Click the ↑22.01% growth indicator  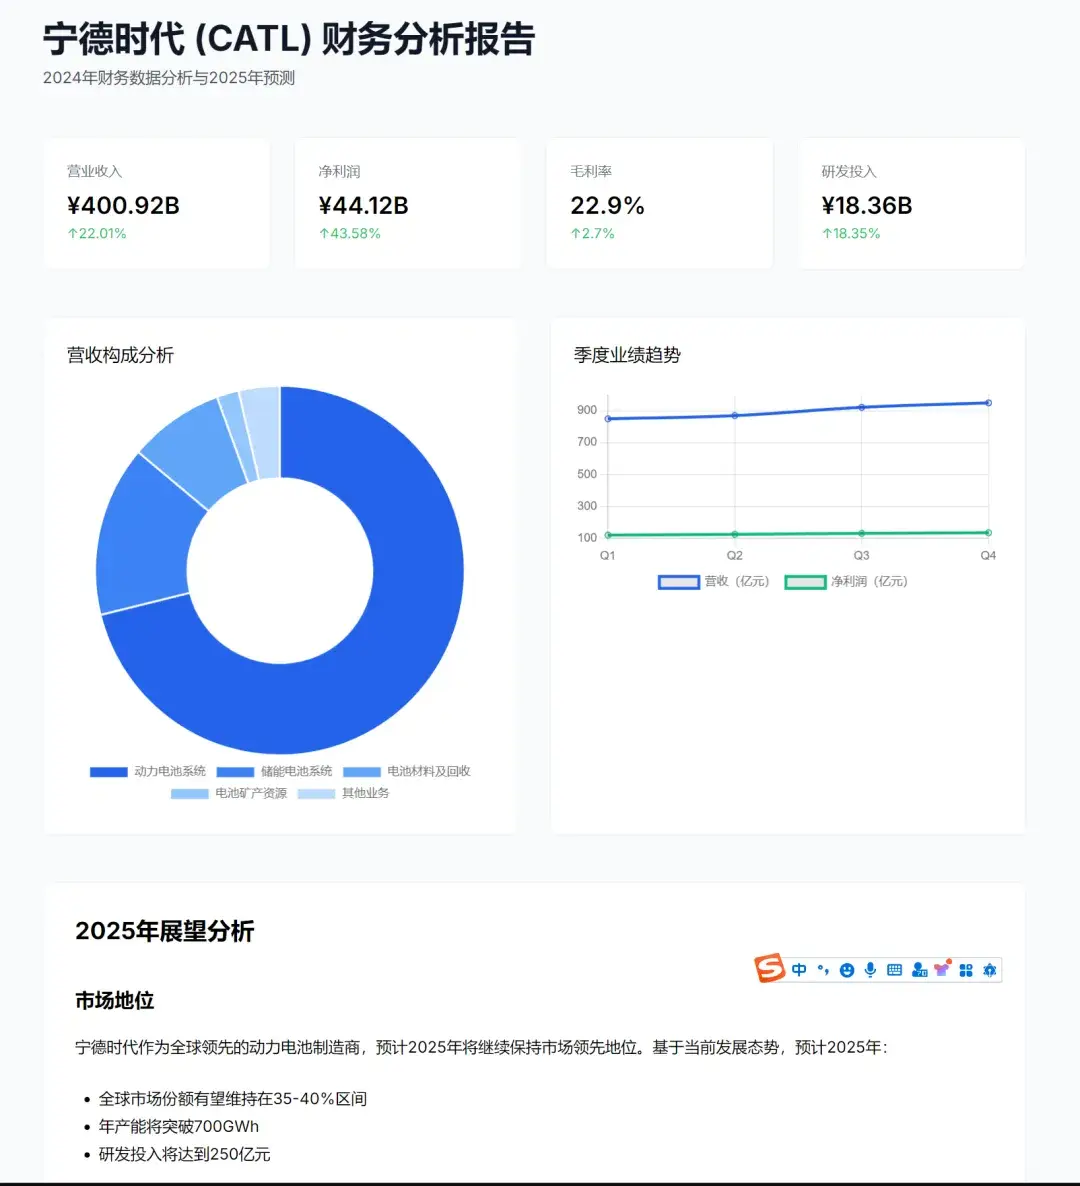tap(97, 233)
